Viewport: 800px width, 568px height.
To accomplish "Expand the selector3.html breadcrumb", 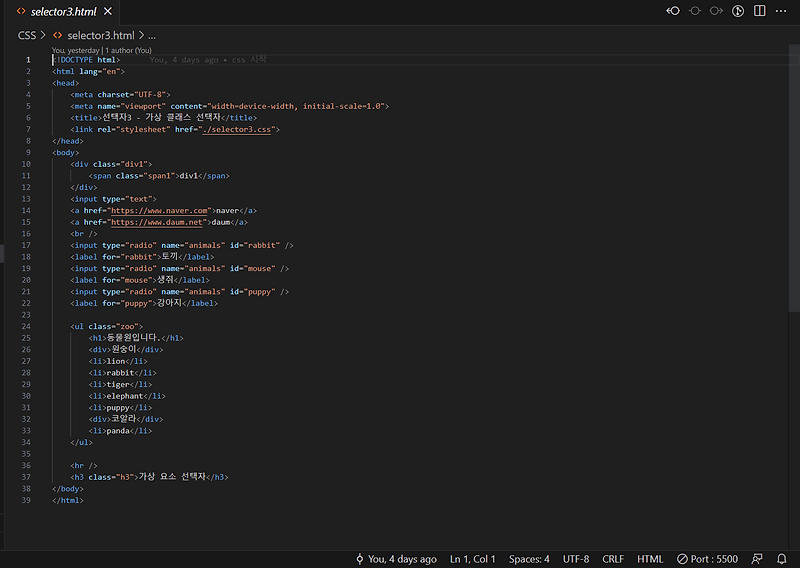I will [x=100, y=35].
